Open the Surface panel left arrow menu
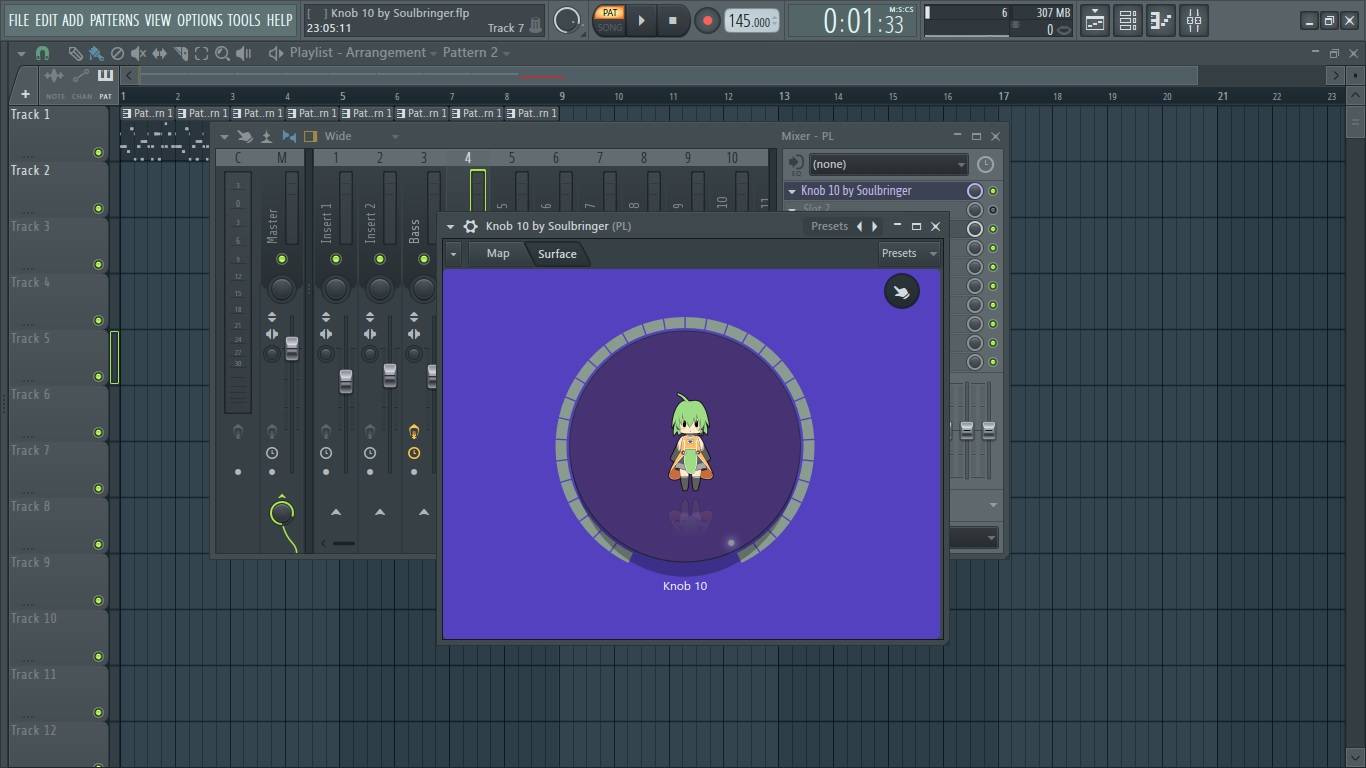This screenshot has width=1366, height=768. [453, 254]
